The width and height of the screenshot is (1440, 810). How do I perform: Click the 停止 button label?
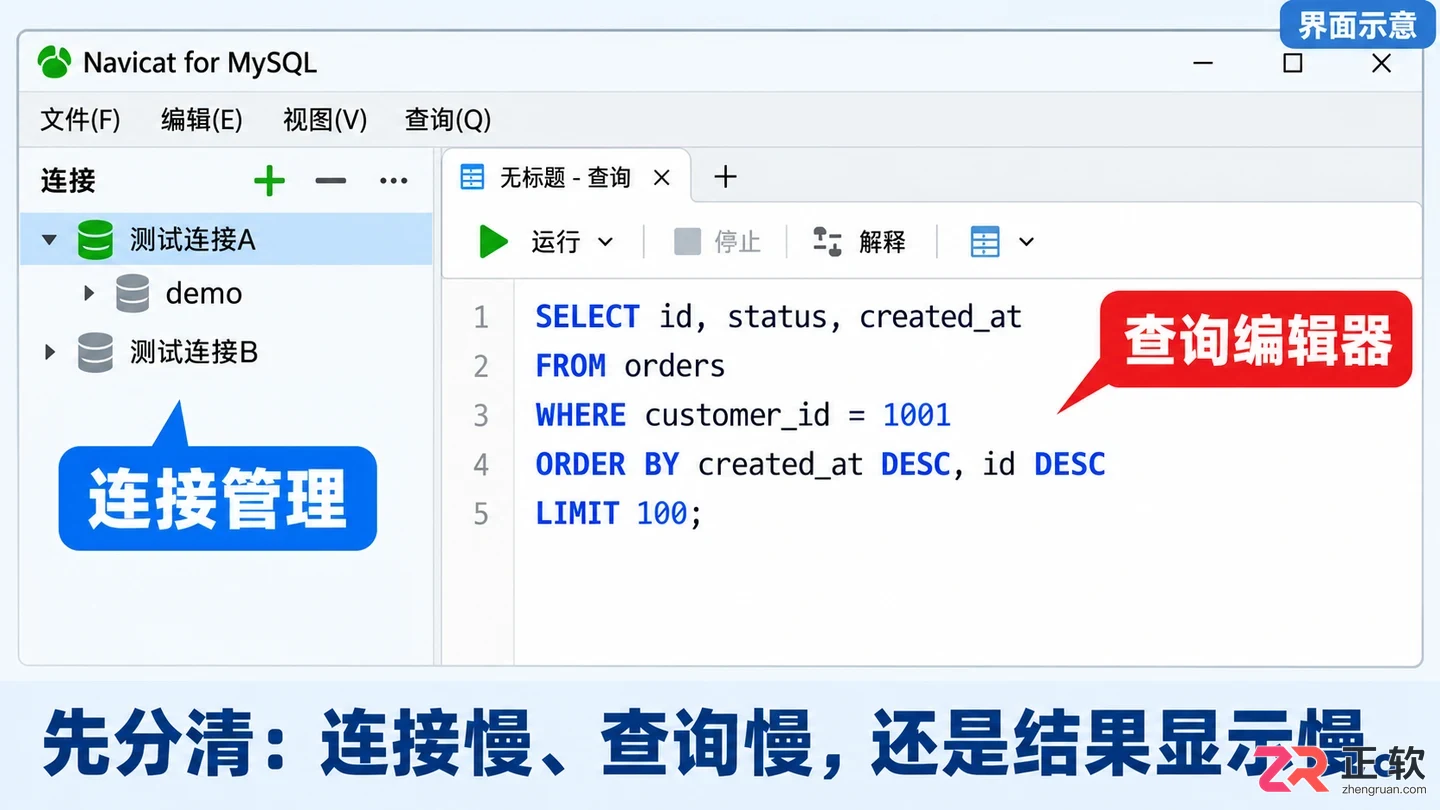point(738,241)
